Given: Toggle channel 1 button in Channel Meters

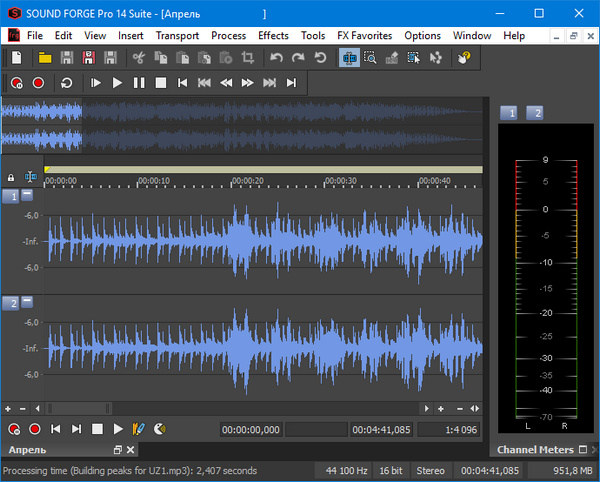Looking at the screenshot, I should pyautogui.click(x=509, y=113).
